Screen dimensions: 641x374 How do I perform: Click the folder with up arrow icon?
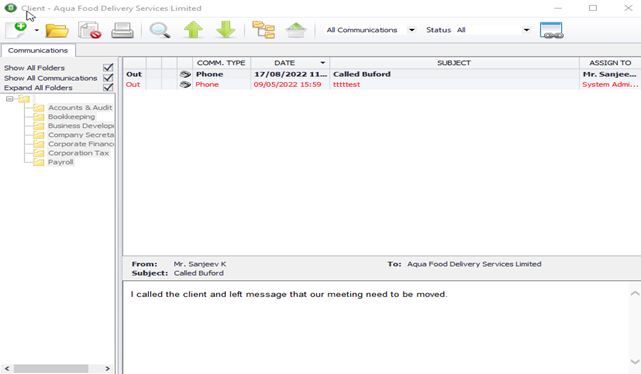pos(296,30)
